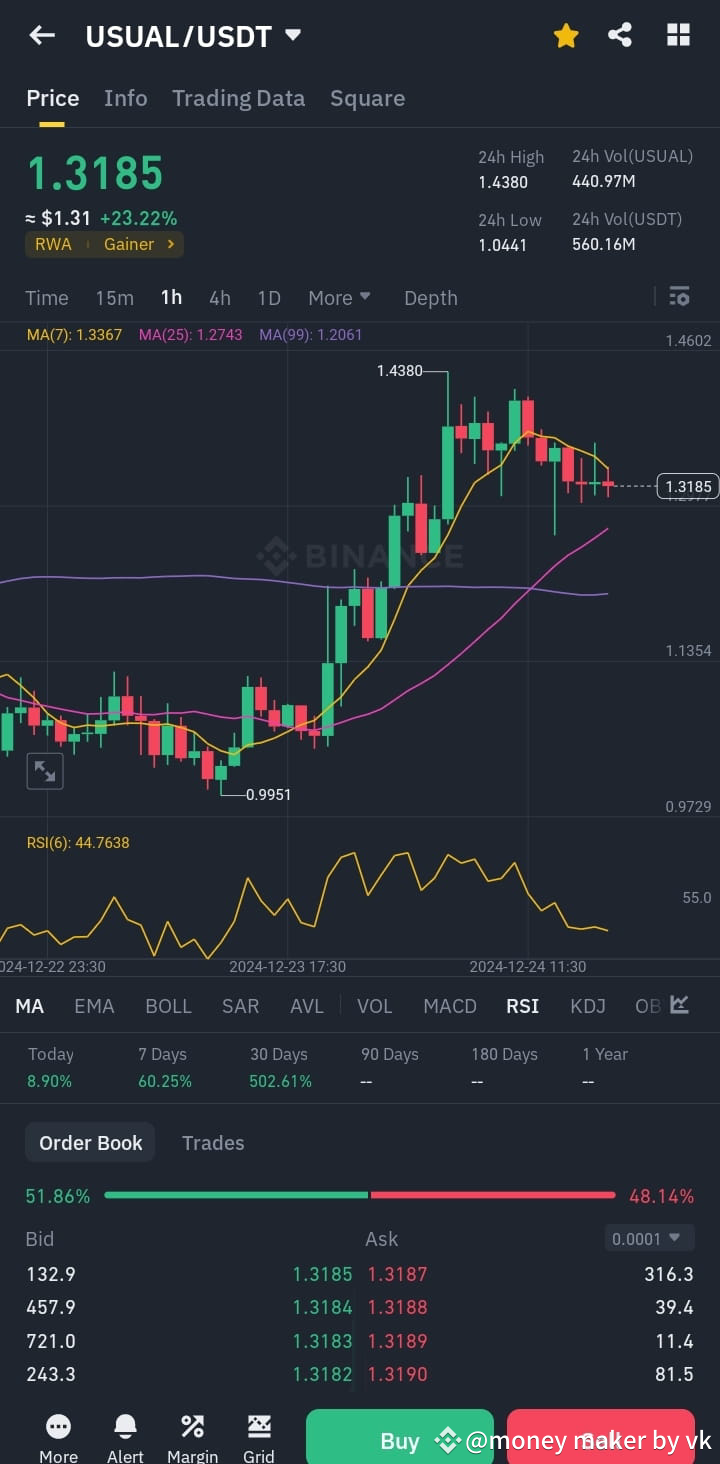
Task: Toggle the VOL indicator
Action: pos(375,1006)
